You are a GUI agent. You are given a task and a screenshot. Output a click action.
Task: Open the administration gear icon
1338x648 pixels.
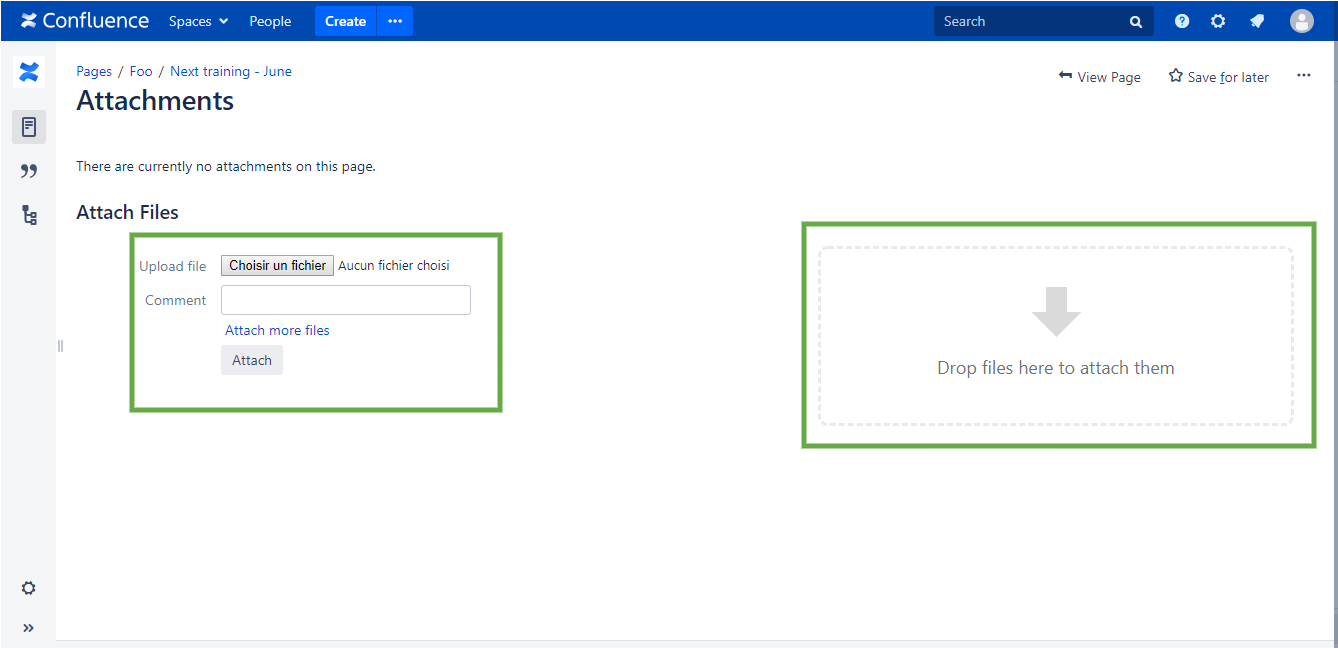(x=1218, y=20)
